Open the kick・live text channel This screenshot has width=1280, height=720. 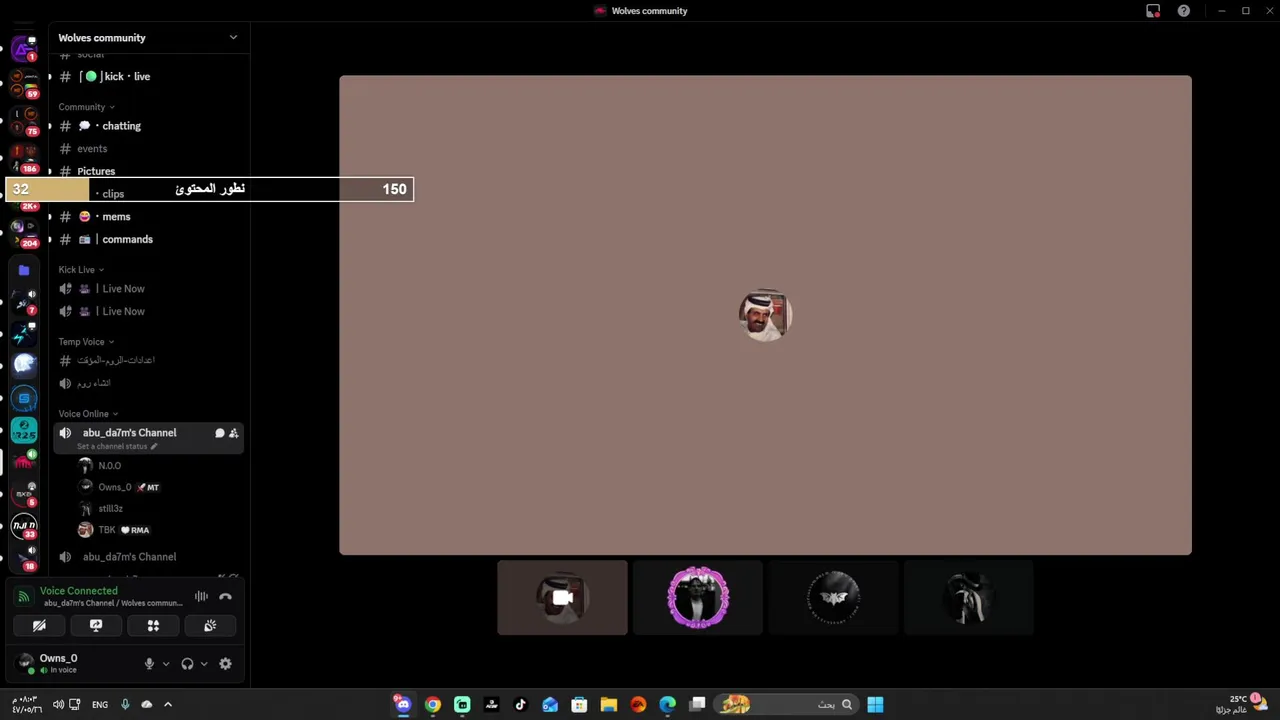point(148,76)
